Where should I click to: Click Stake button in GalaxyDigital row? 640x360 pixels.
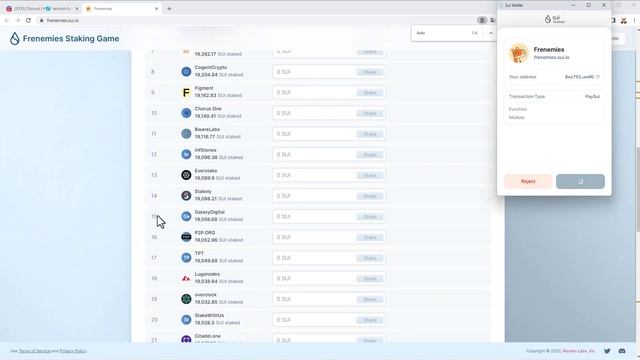pyautogui.click(x=370, y=217)
